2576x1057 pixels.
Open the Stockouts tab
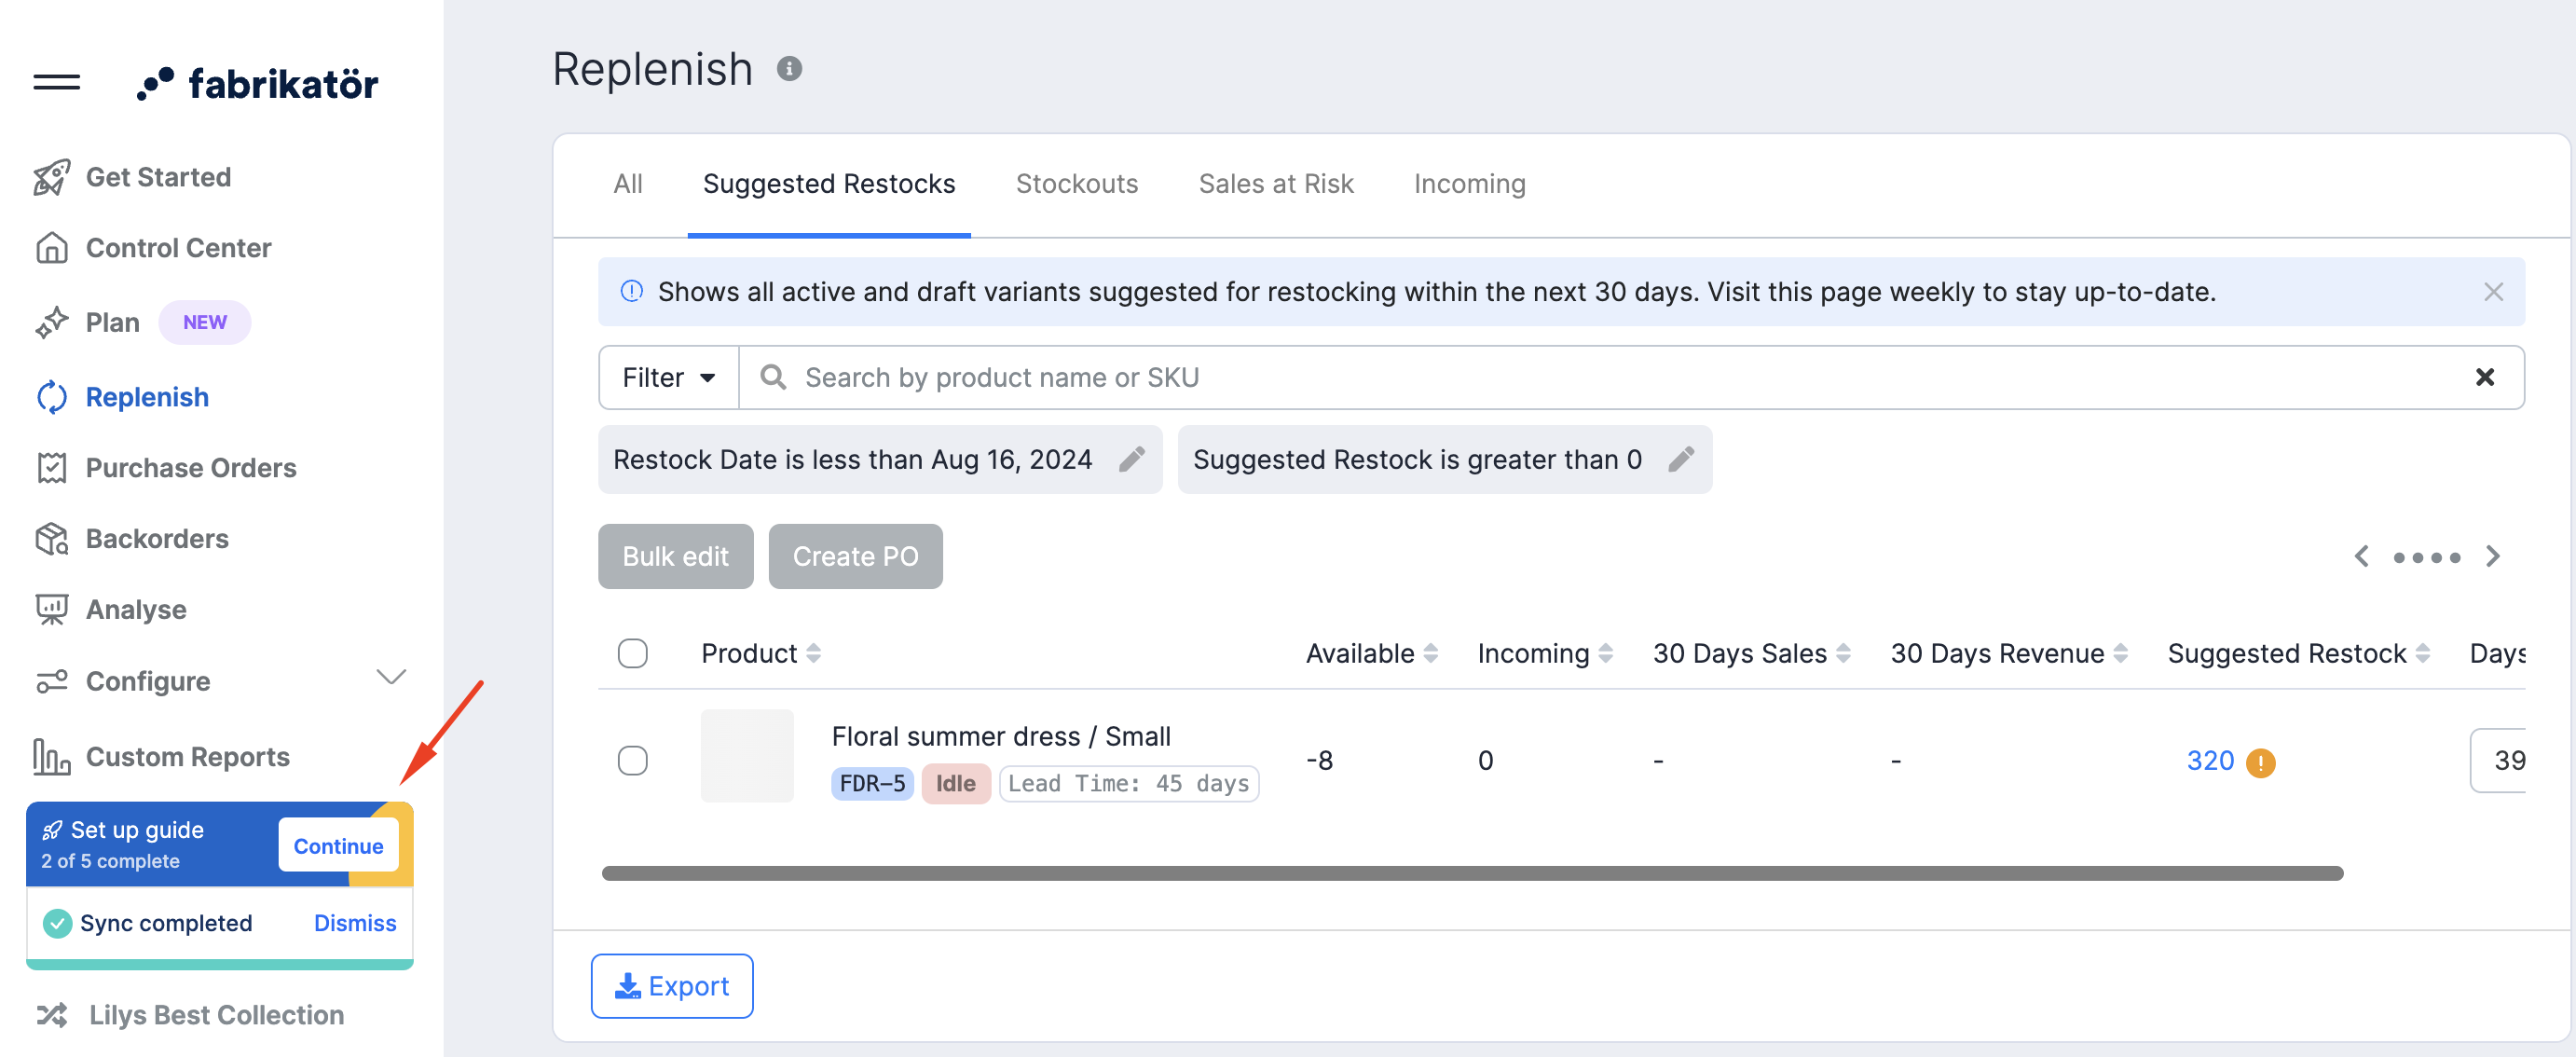[1077, 184]
